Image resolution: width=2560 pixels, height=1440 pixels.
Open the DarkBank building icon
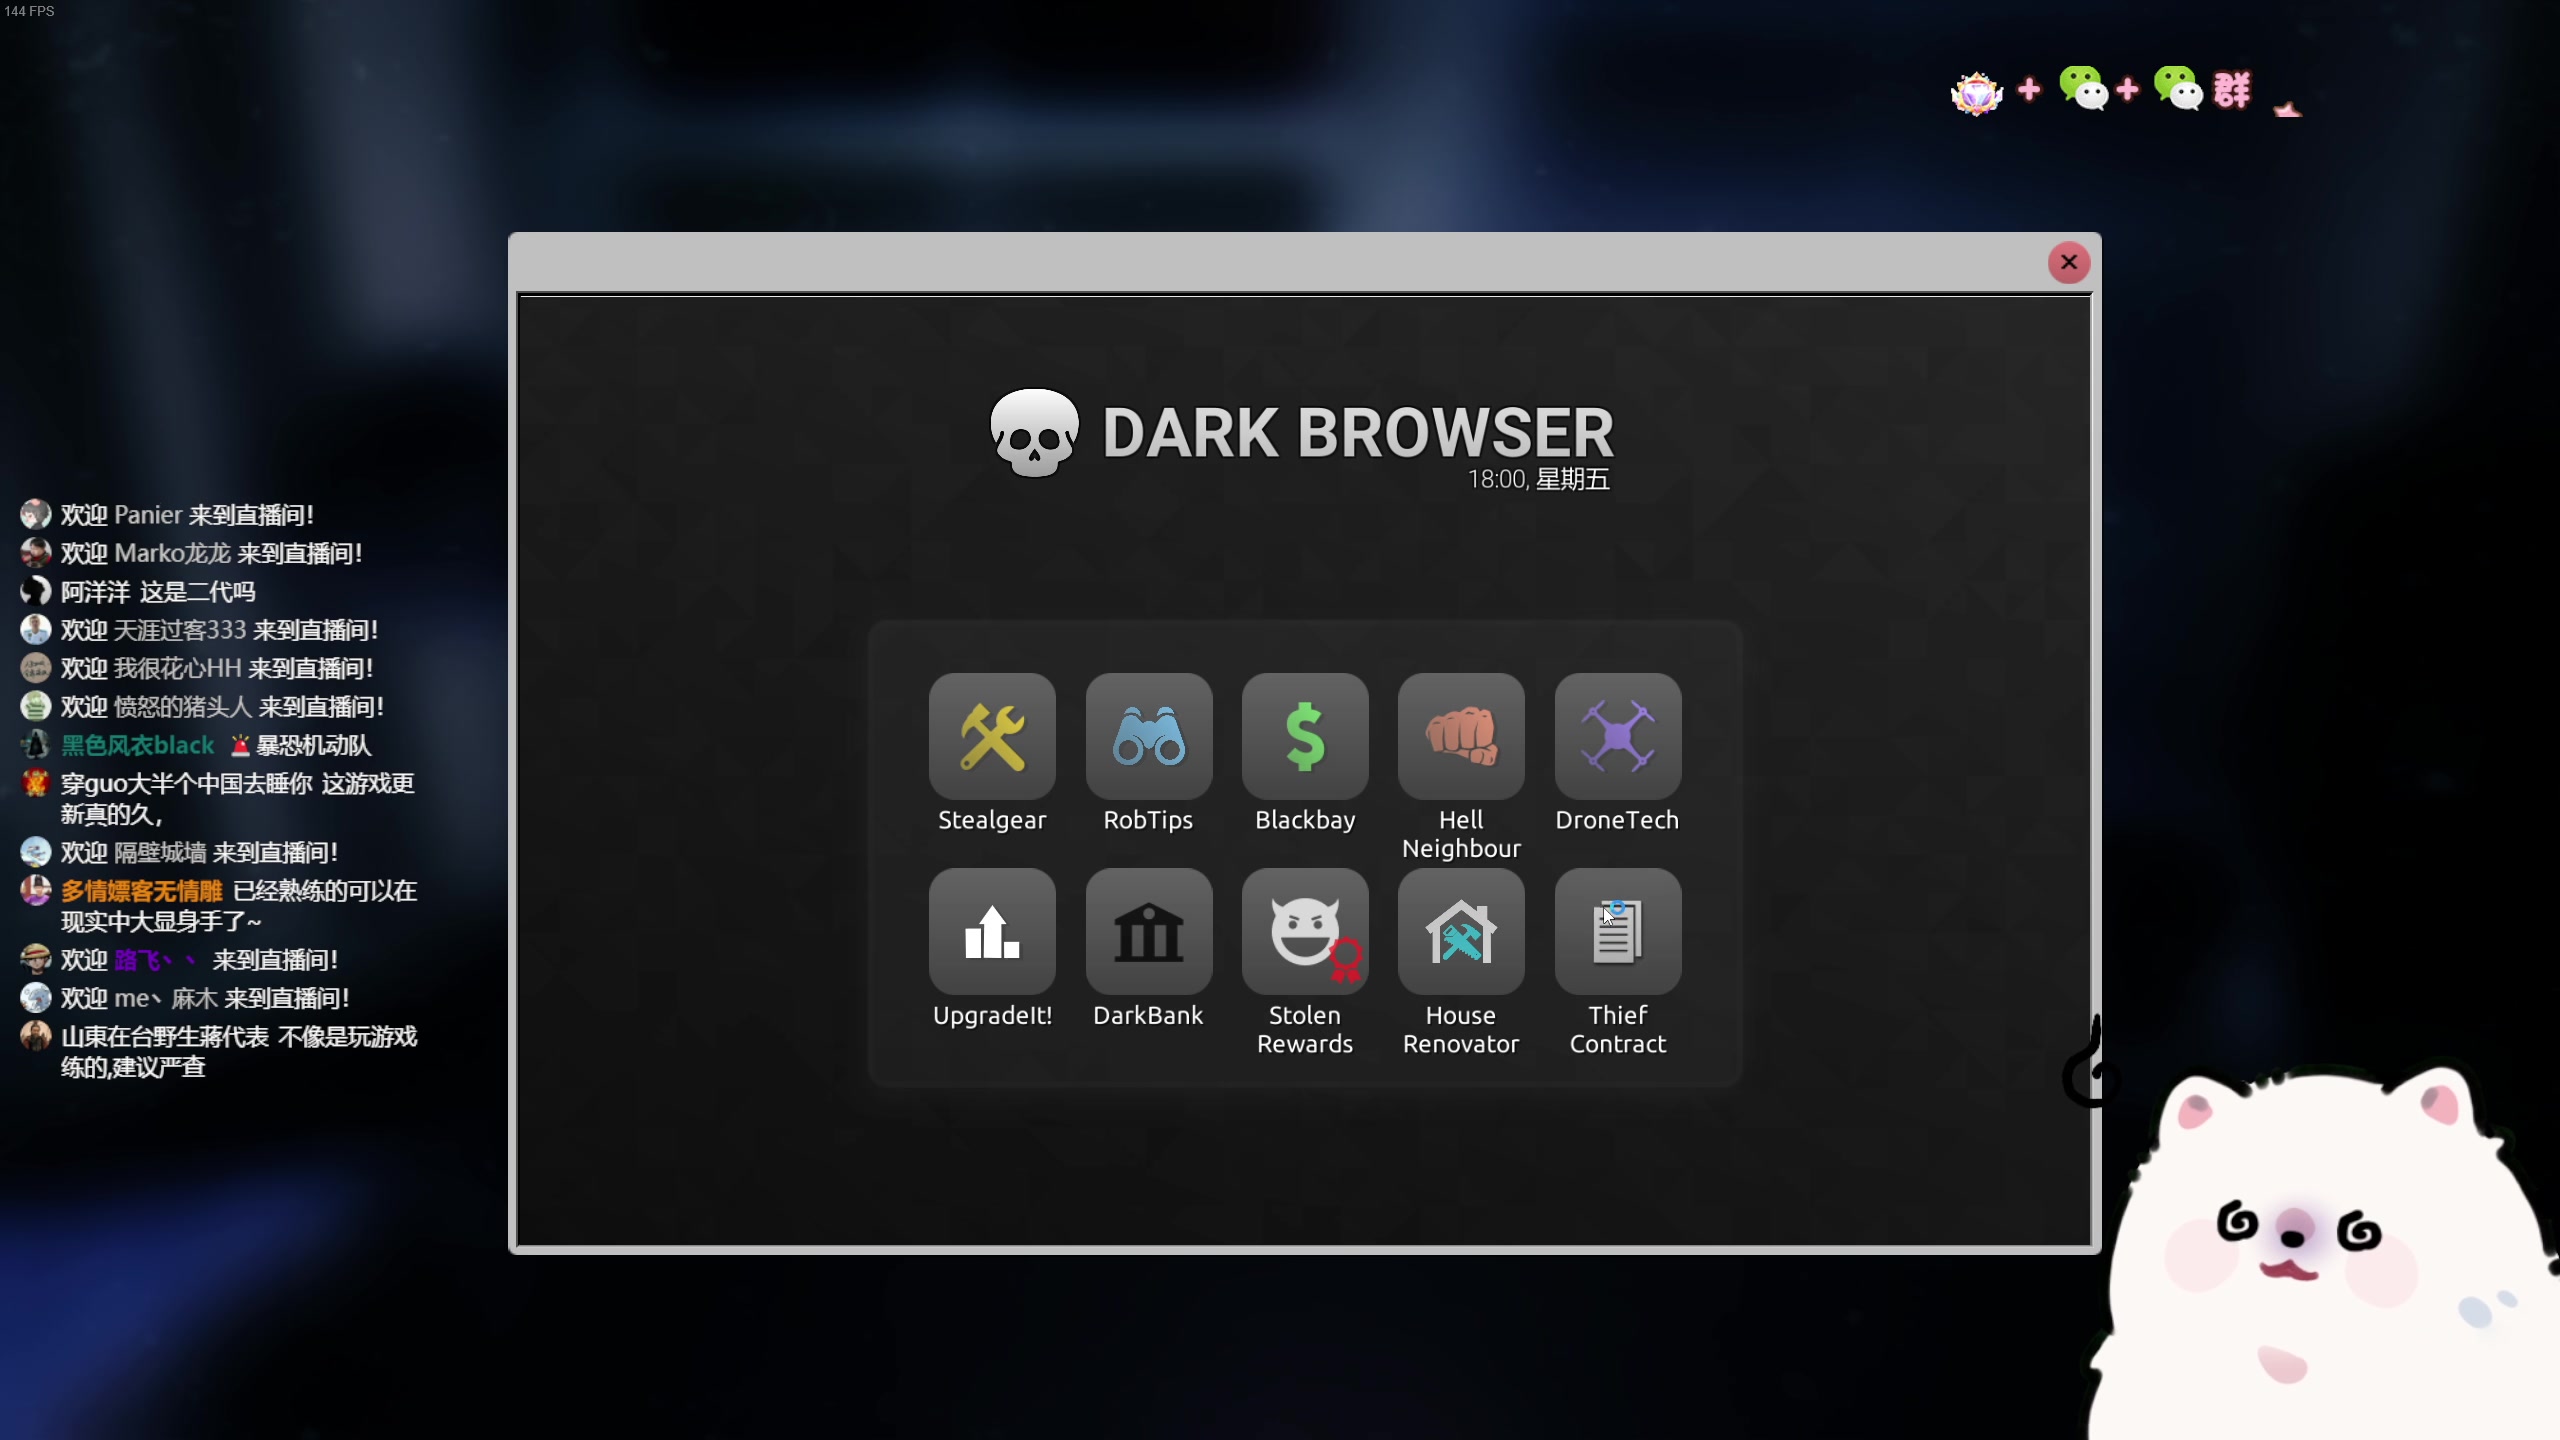pyautogui.click(x=1149, y=931)
